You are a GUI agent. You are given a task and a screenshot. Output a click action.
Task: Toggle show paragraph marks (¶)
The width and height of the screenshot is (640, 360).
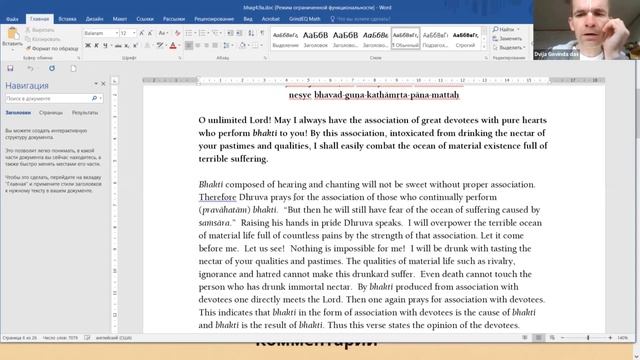click(262, 33)
